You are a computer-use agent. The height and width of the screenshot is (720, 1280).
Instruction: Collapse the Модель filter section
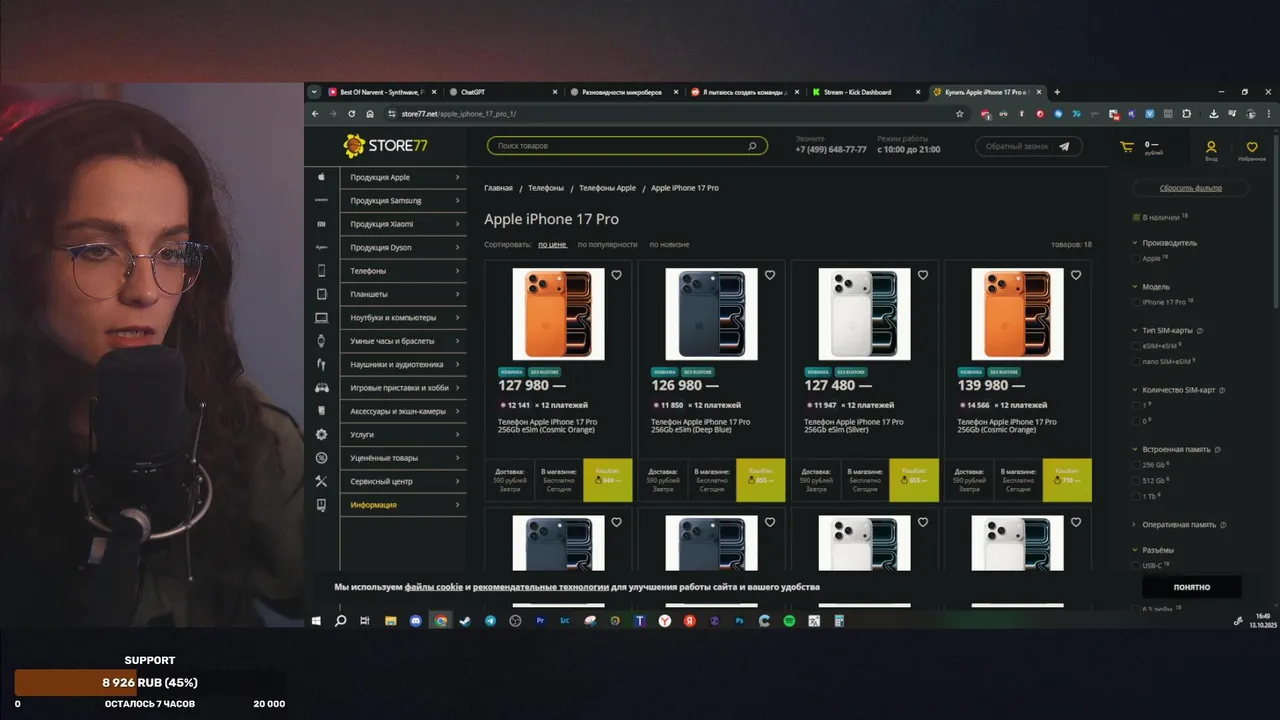(1135, 287)
